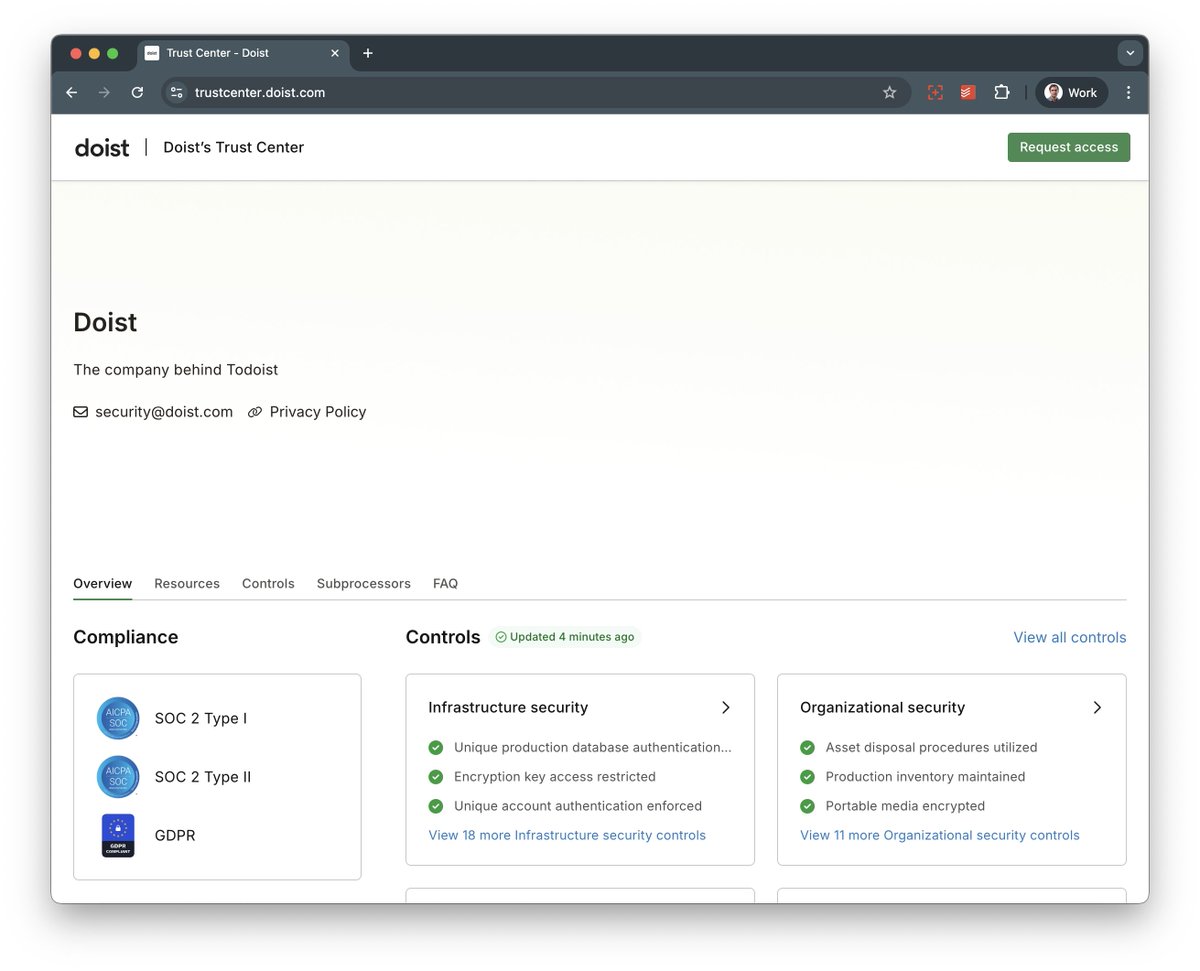
Task: Open the Chrome three-dot menu
Action: 1129,92
